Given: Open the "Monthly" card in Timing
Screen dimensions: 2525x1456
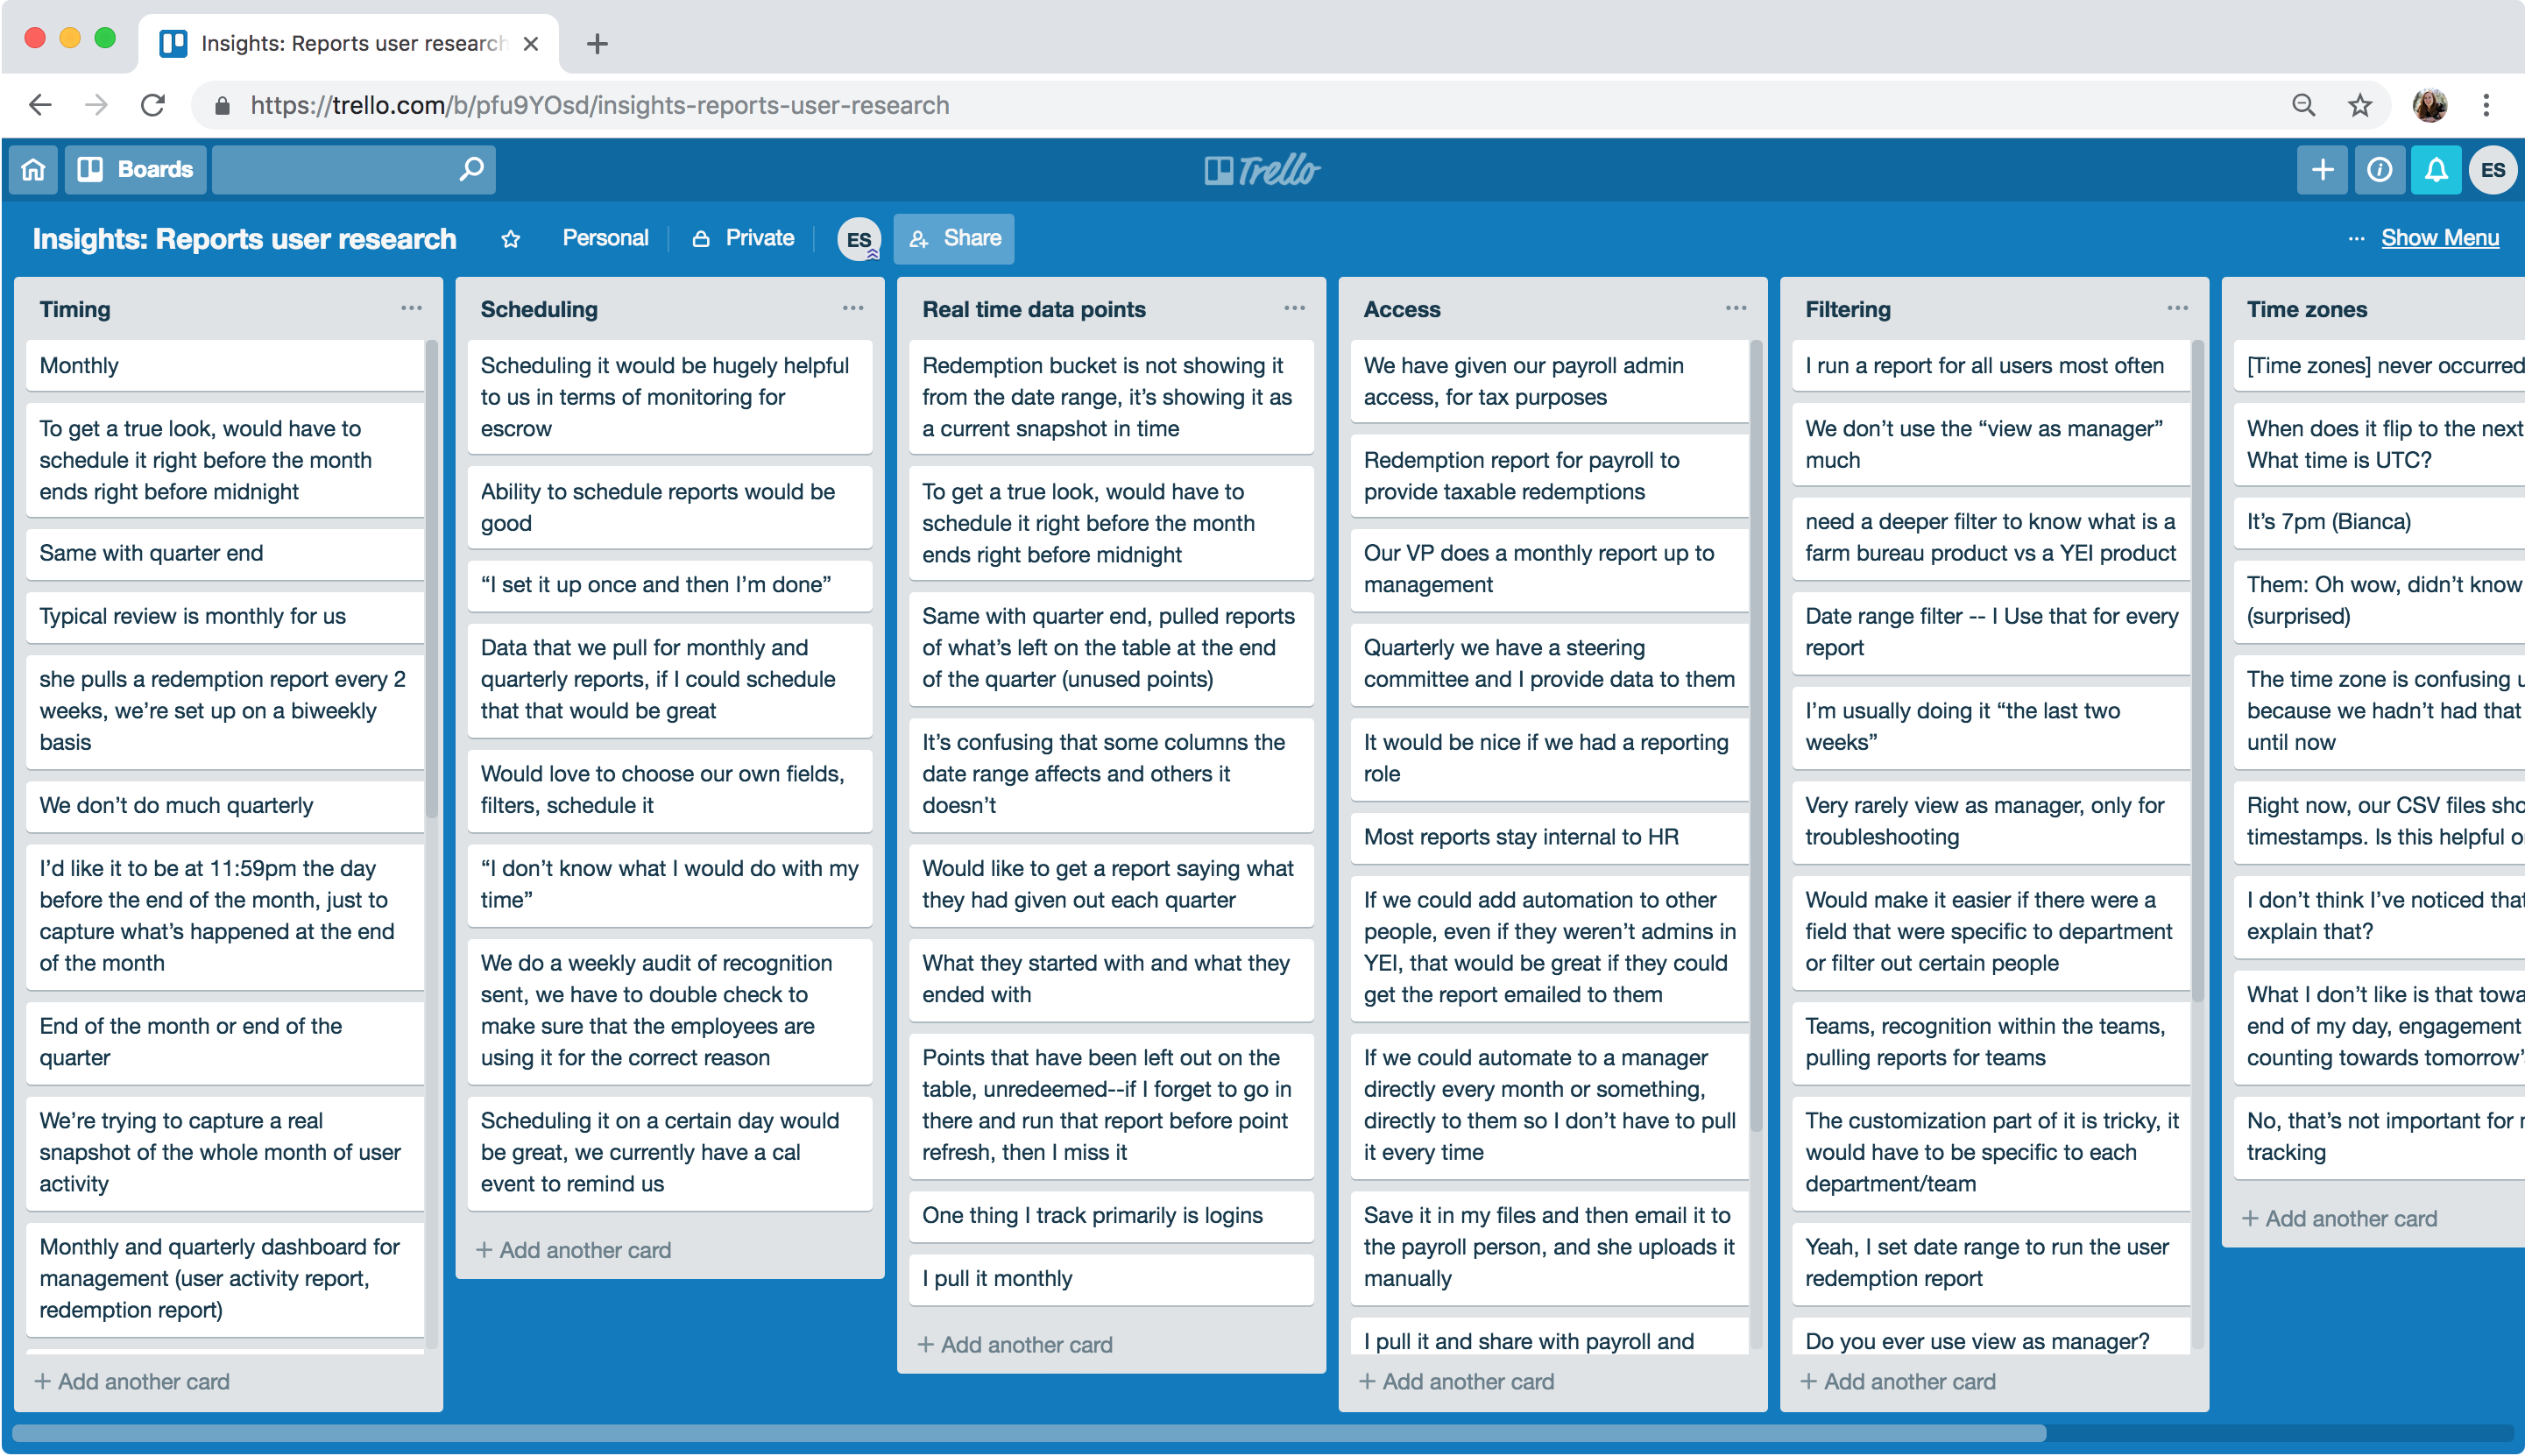Looking at the screenshot, I should (x=225, y=366).
